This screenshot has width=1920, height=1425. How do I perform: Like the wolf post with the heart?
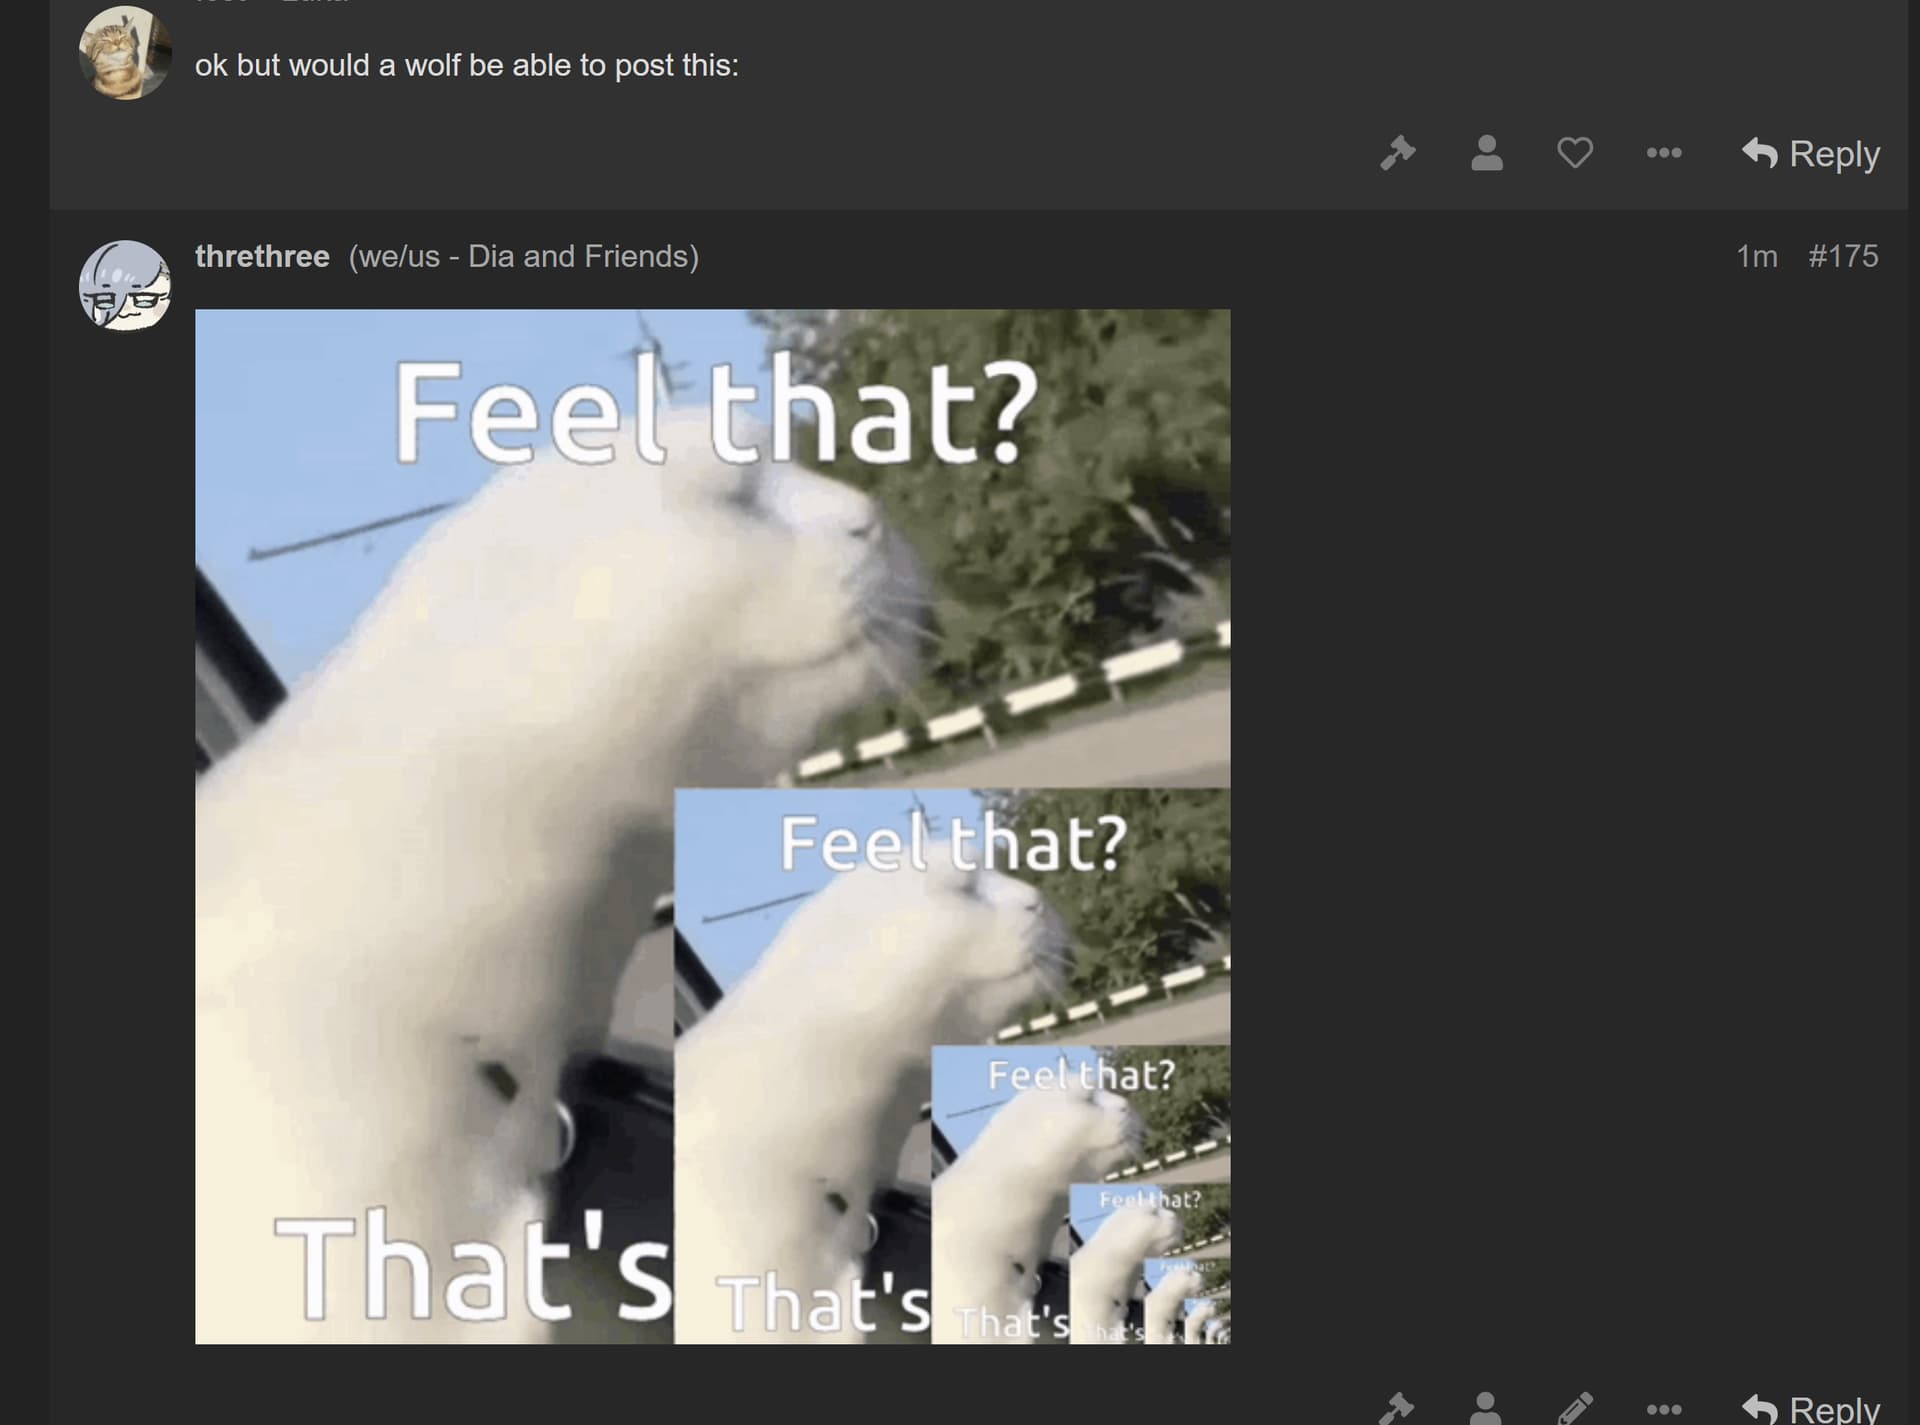click(x=1574, y=153)
